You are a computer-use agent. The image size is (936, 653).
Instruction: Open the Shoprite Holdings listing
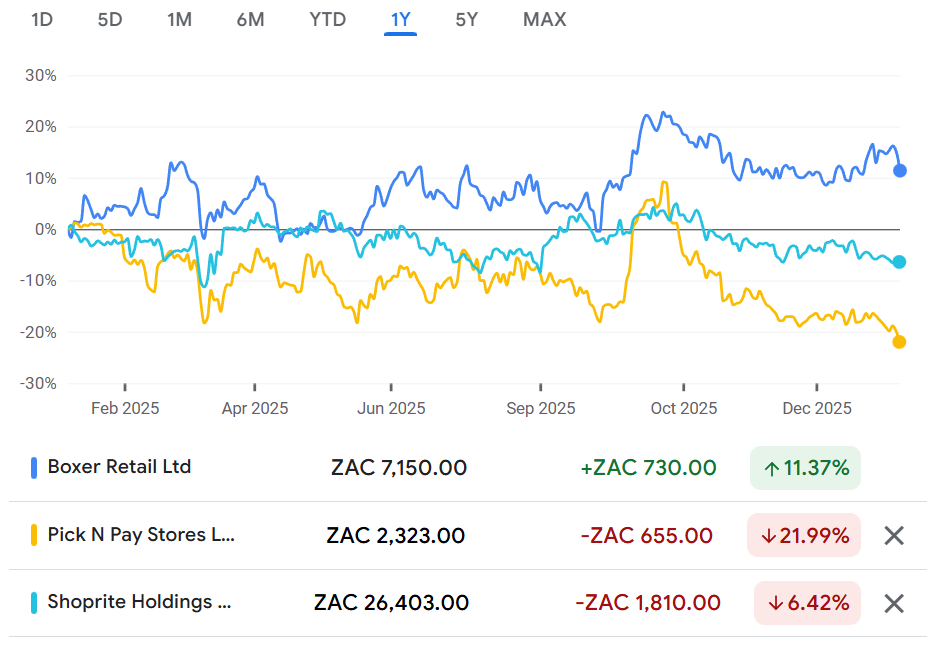[x=130, y=603]
